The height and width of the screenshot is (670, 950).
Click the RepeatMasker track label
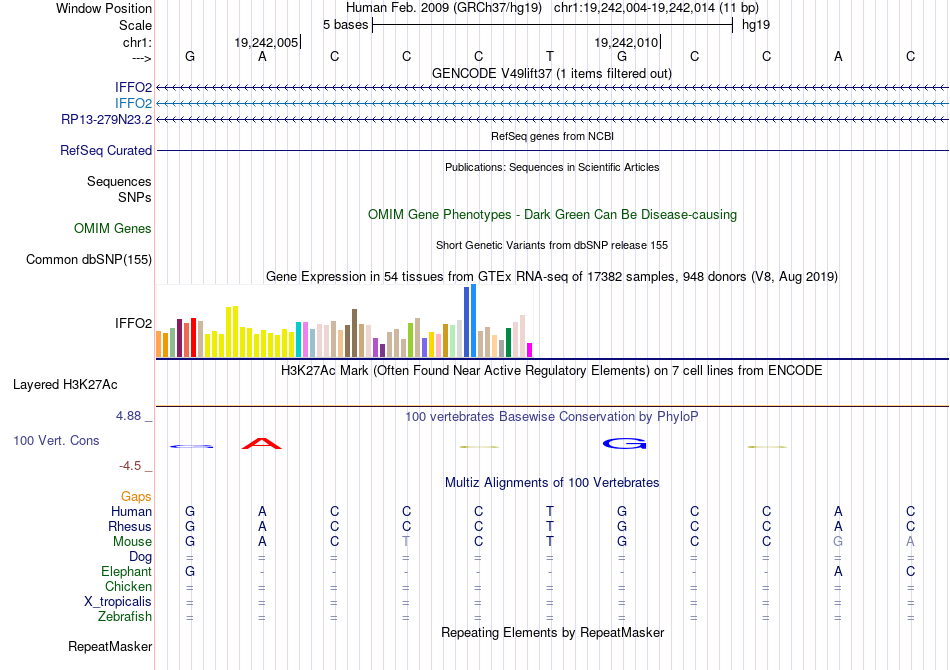point(110,646)
